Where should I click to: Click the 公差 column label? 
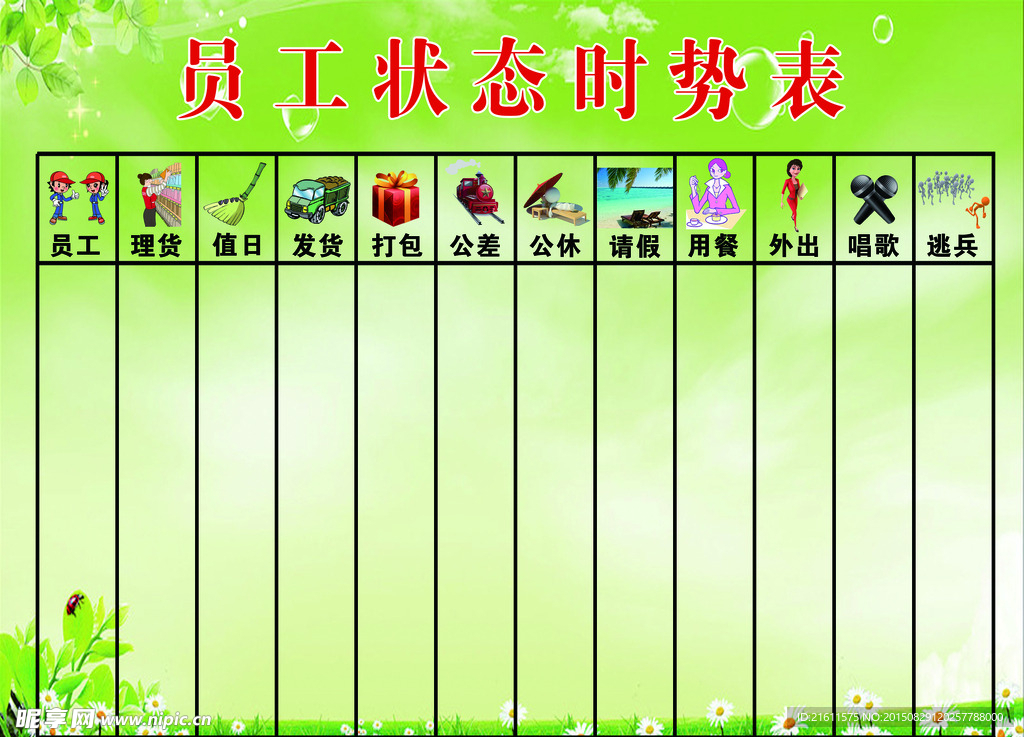(x=475, y=246)
